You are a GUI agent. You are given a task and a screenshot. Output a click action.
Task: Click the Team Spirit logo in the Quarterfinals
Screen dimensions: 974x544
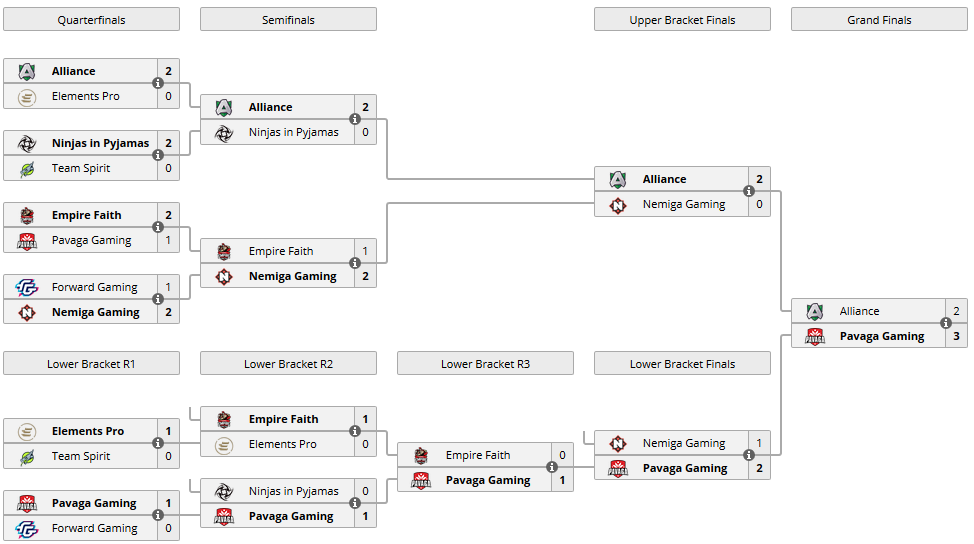pos(26,168)
